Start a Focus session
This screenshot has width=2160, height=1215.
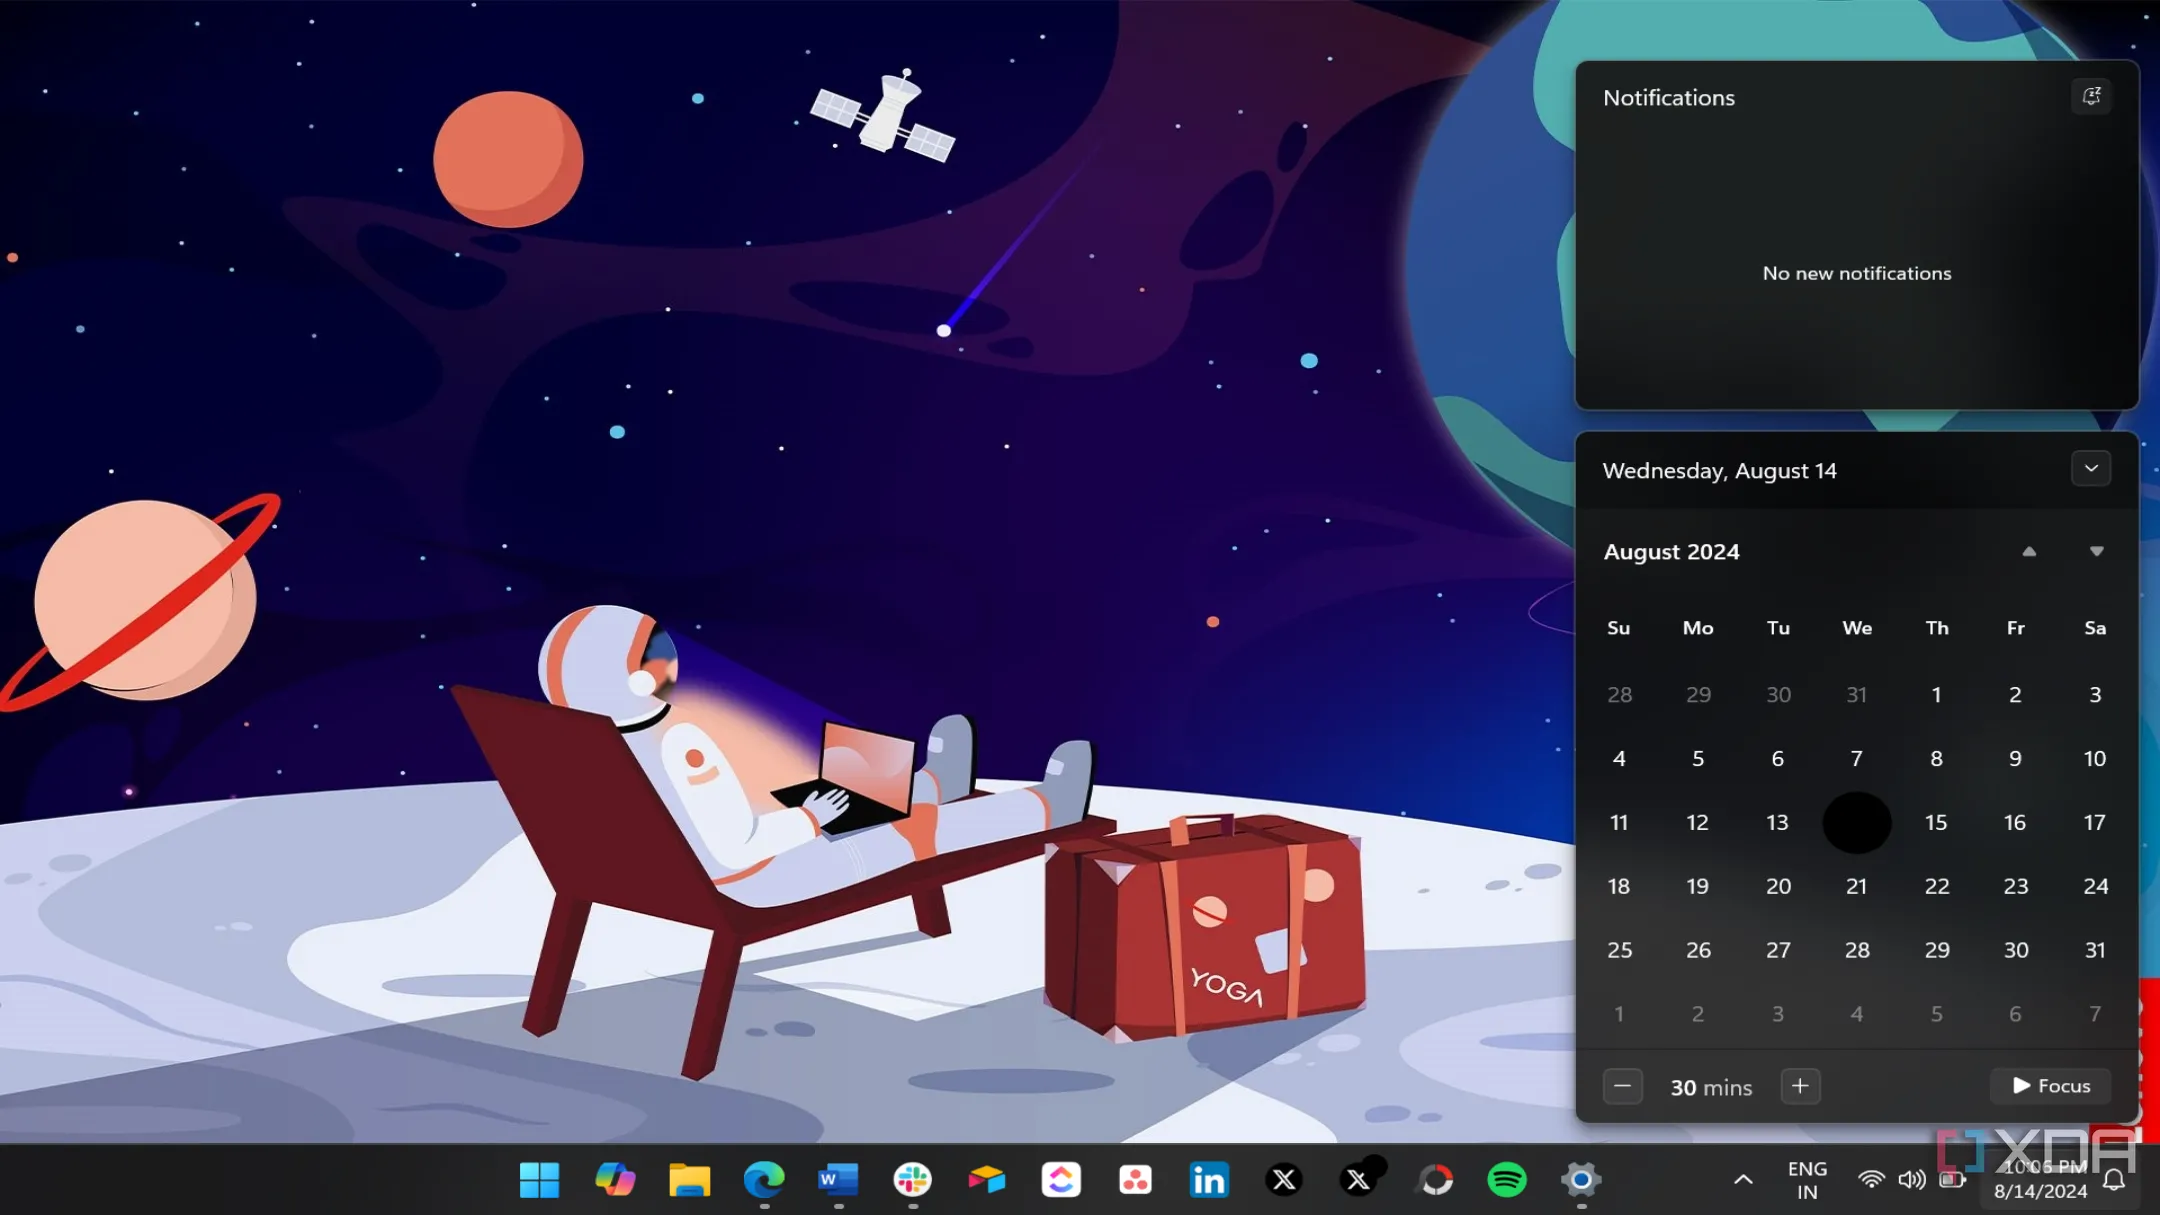click(x=2051, y=1086)
